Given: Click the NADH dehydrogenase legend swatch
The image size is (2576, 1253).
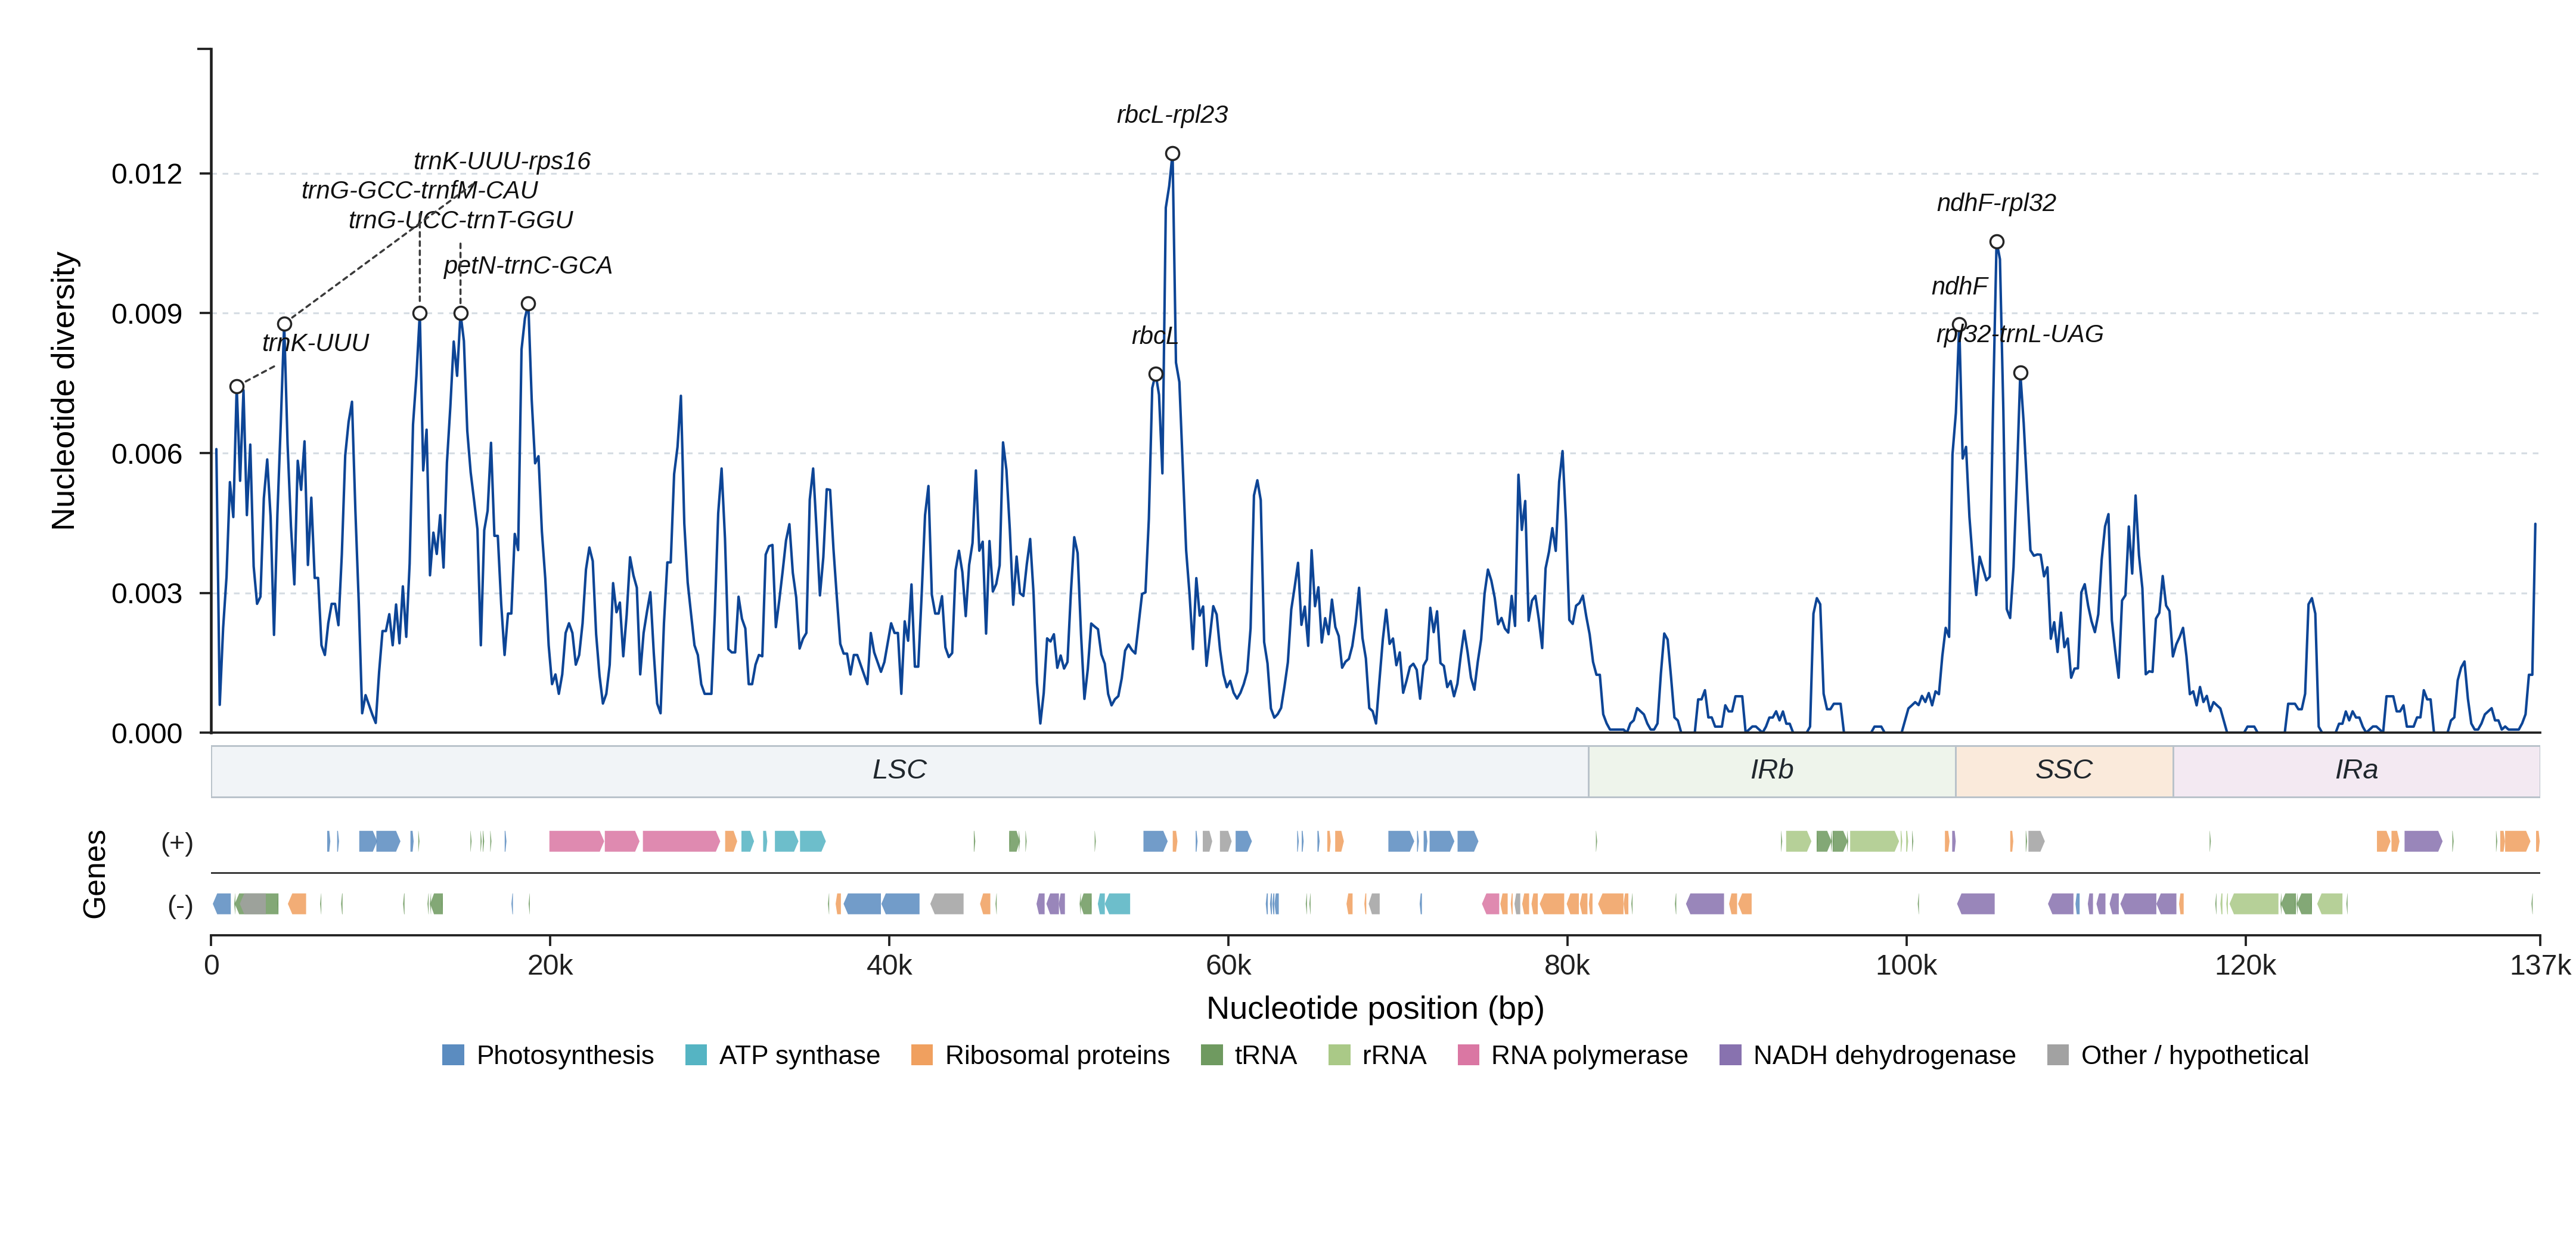Looking at the screenshot, I should coord(1730,1055).
